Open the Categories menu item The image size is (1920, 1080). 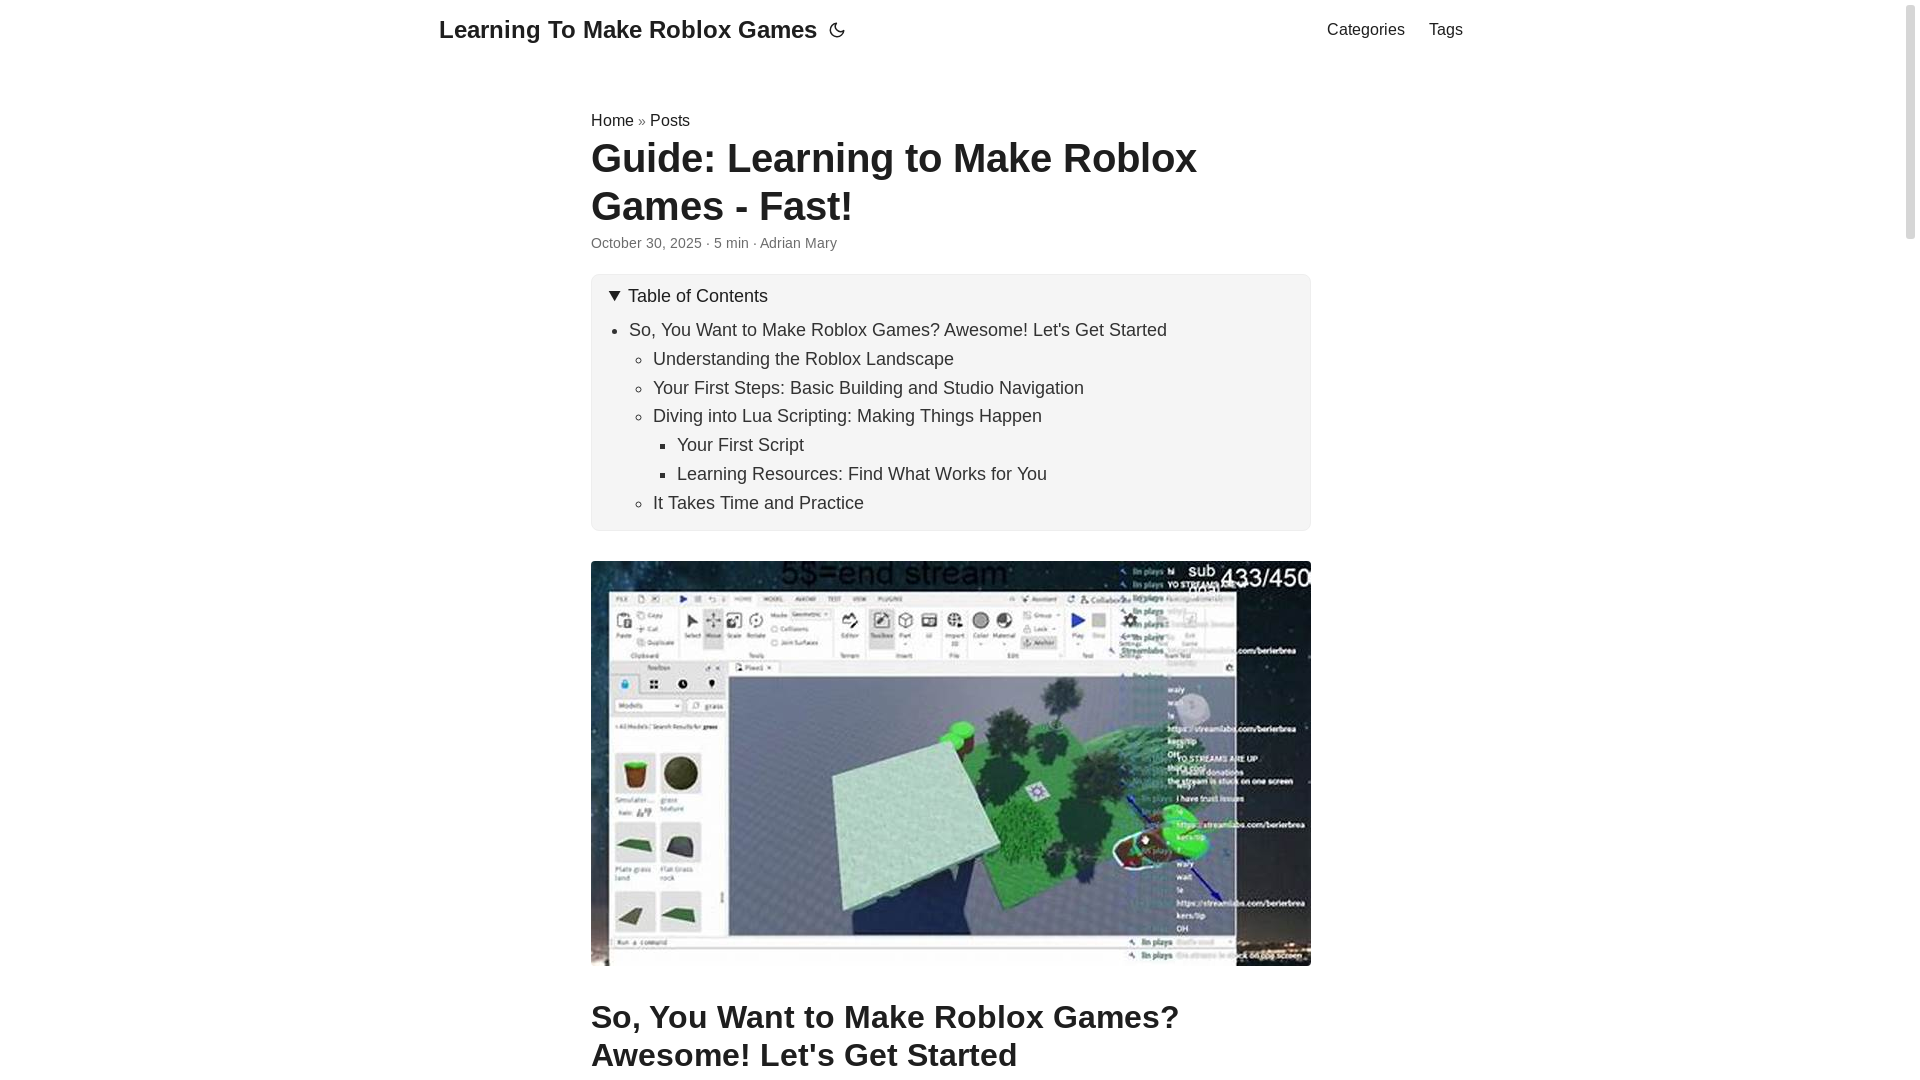1365,30
